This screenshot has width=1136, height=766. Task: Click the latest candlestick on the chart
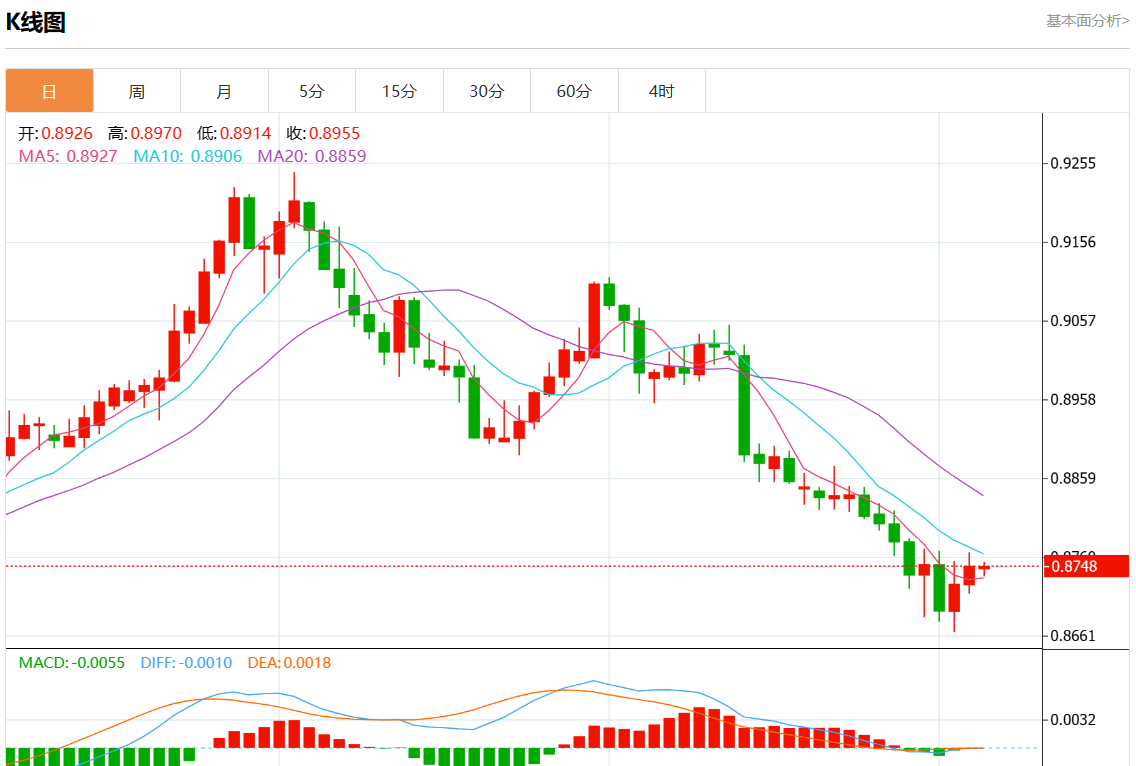click(x=984, y=567)
